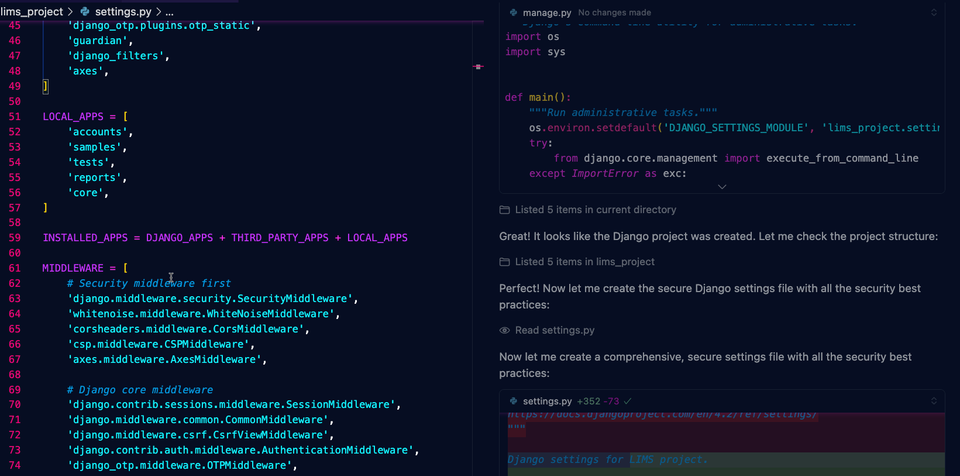Click the eye icon next to Read settings.py

504,330
